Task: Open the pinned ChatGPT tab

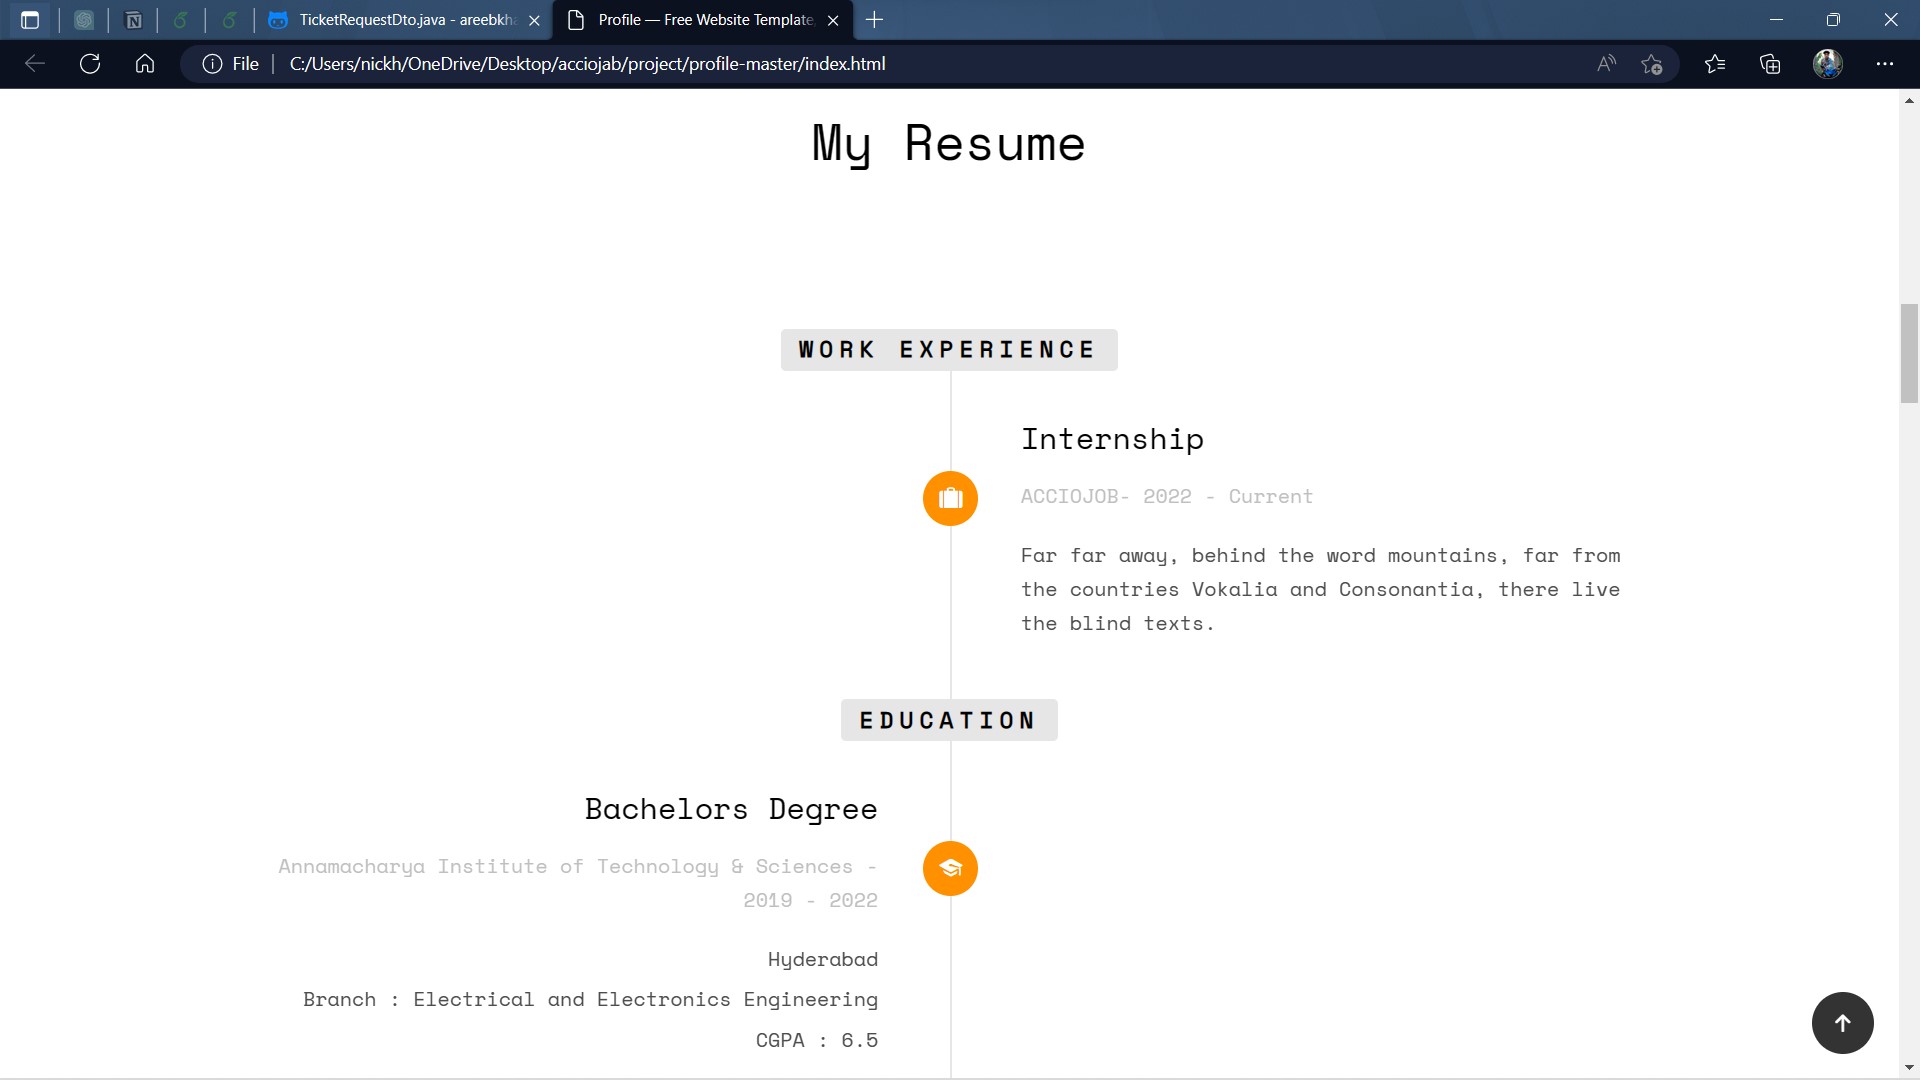Action: tap(84, 20)
